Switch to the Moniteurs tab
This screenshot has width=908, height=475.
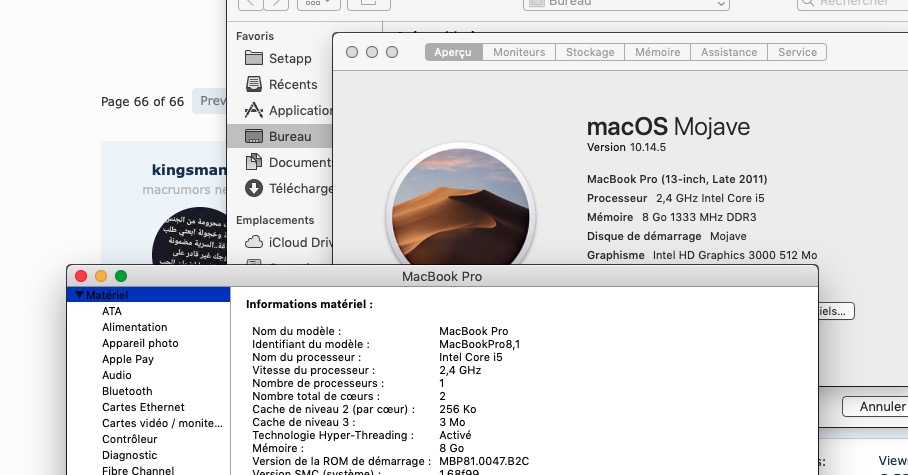click(519, 52)
